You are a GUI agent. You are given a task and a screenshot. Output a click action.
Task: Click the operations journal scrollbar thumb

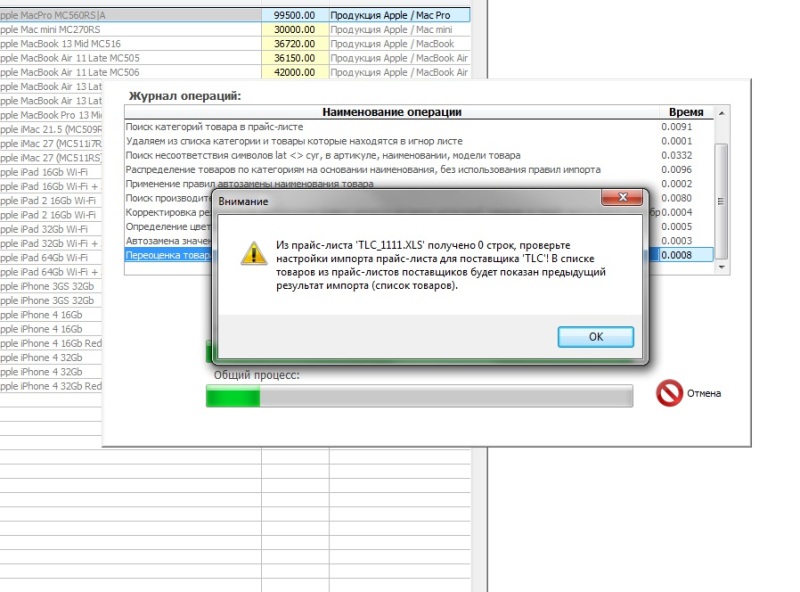[x=721, y=201]
